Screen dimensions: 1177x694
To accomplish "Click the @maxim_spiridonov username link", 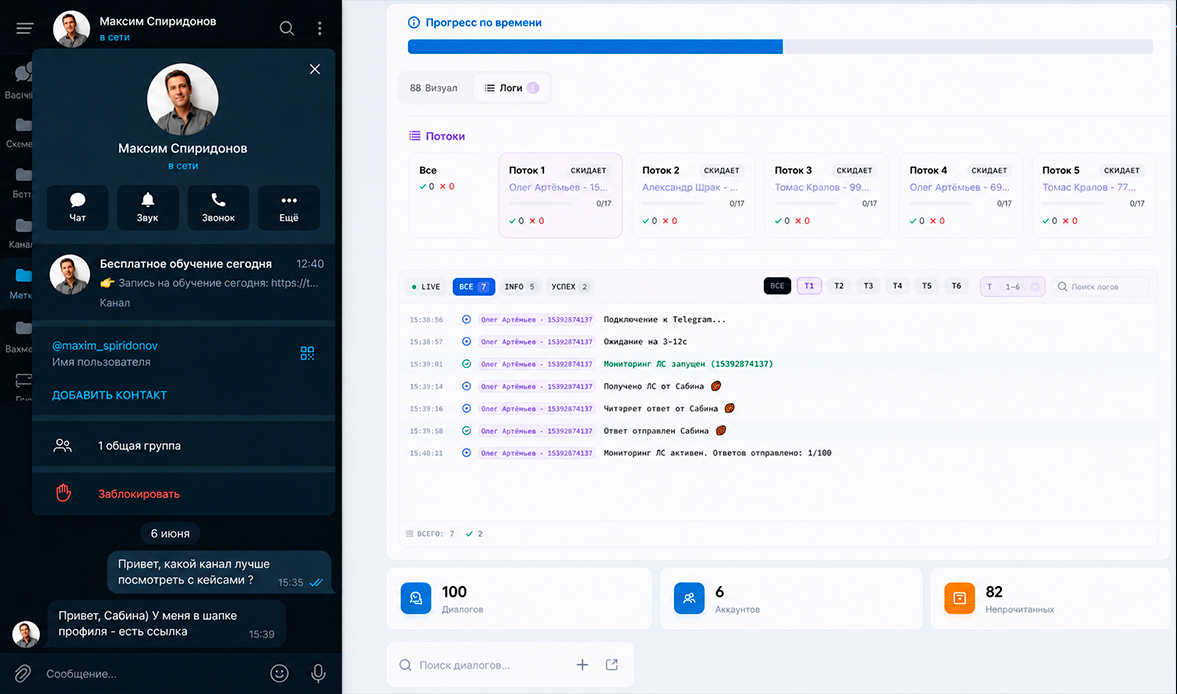I will coord(104,346).
